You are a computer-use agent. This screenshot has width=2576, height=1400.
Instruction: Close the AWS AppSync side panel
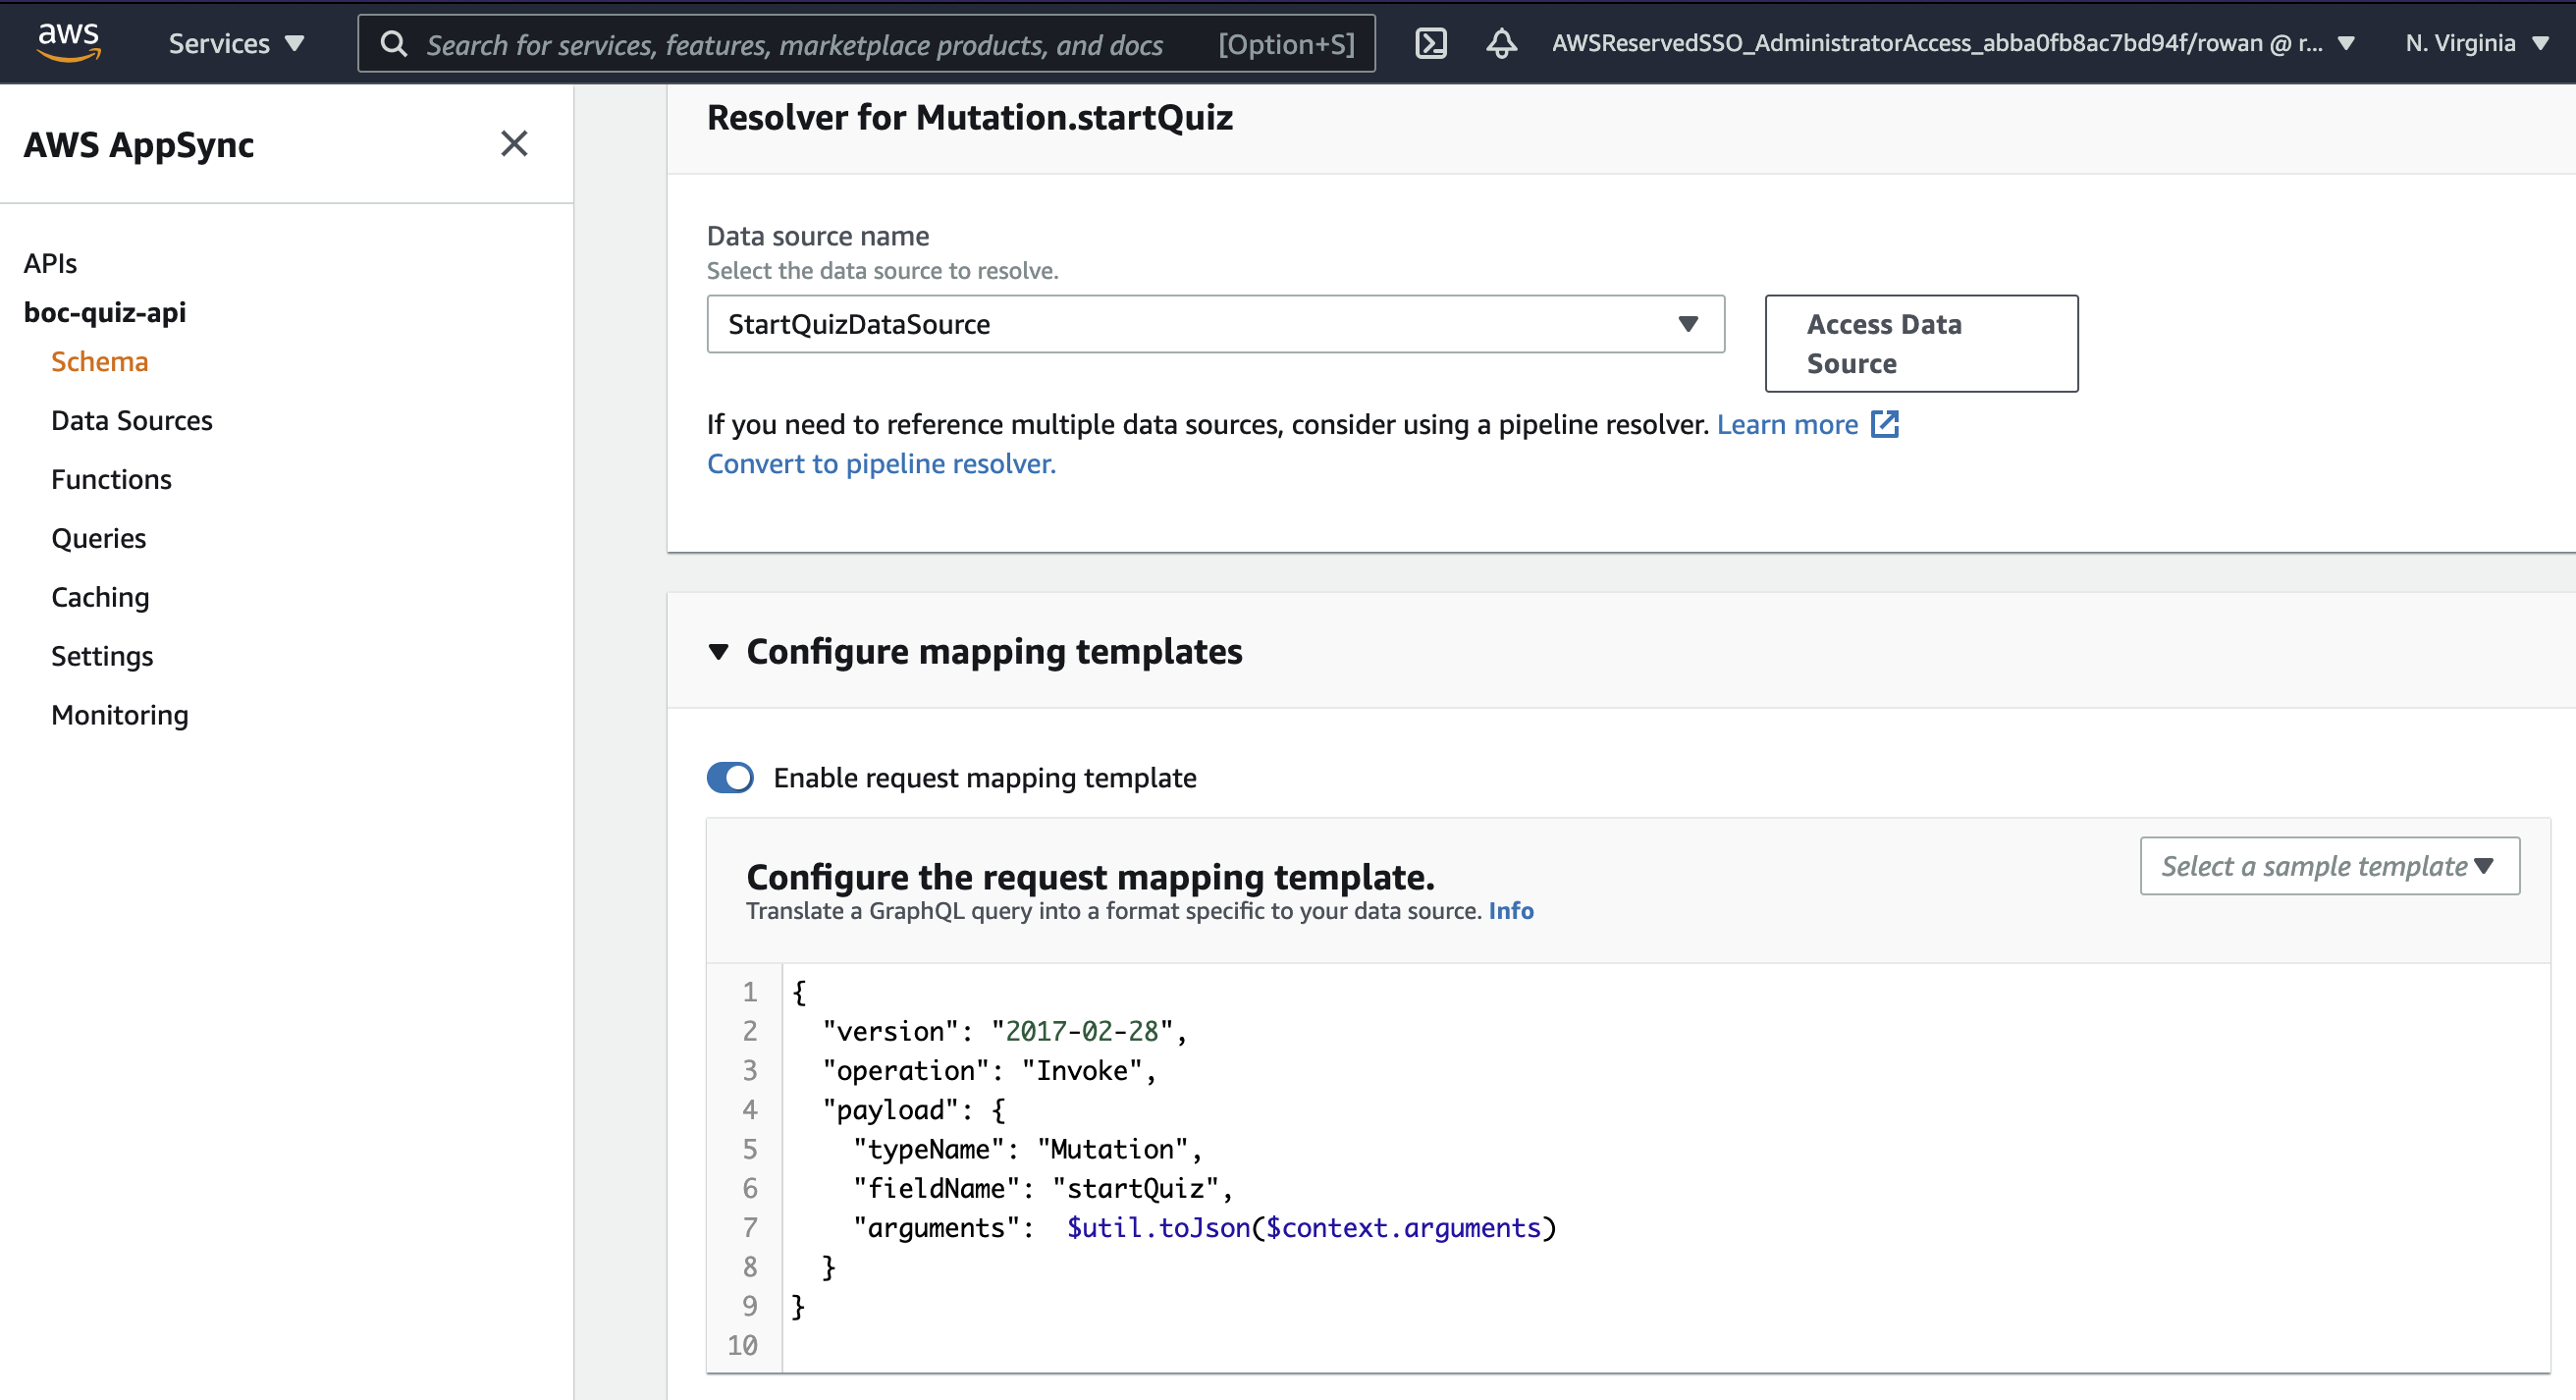point(514,144)
